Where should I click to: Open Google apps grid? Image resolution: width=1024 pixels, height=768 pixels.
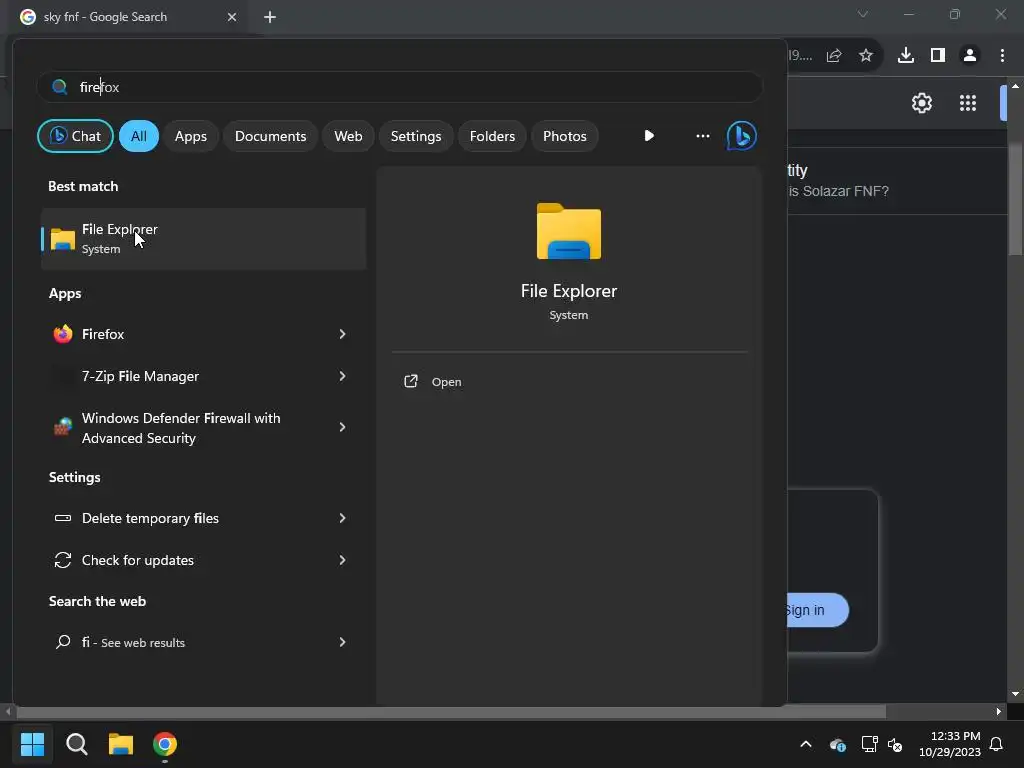(x=968, y=103)
